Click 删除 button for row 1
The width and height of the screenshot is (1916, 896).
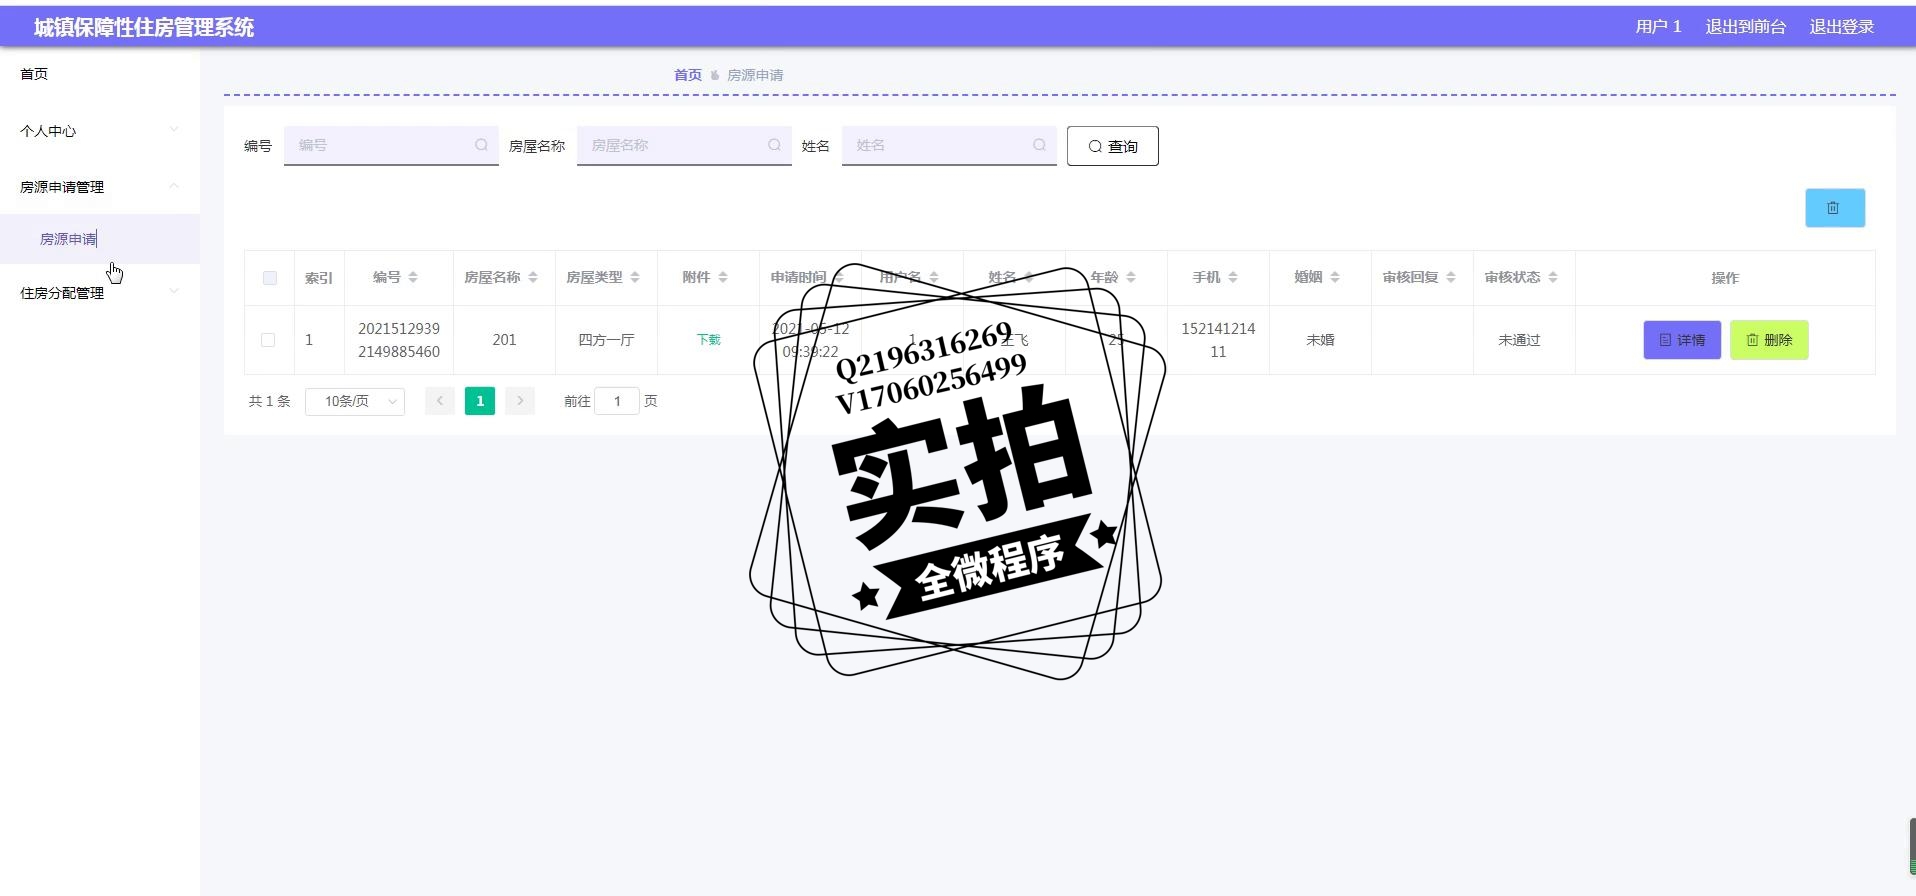pyautogui.click(x=1769, y=340)
